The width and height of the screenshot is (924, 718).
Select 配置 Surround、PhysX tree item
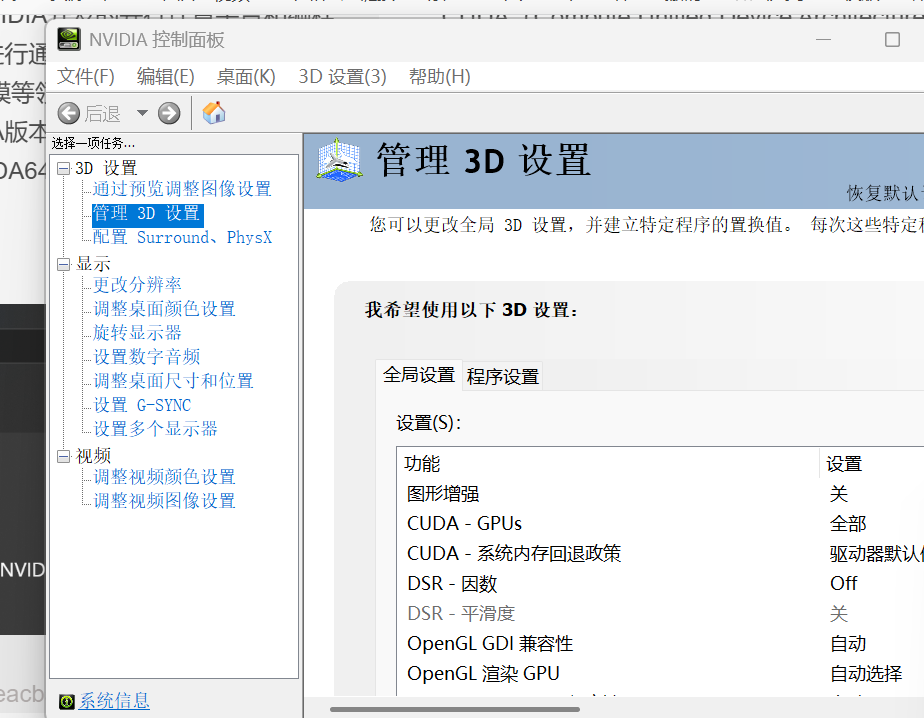click(182, 238)
